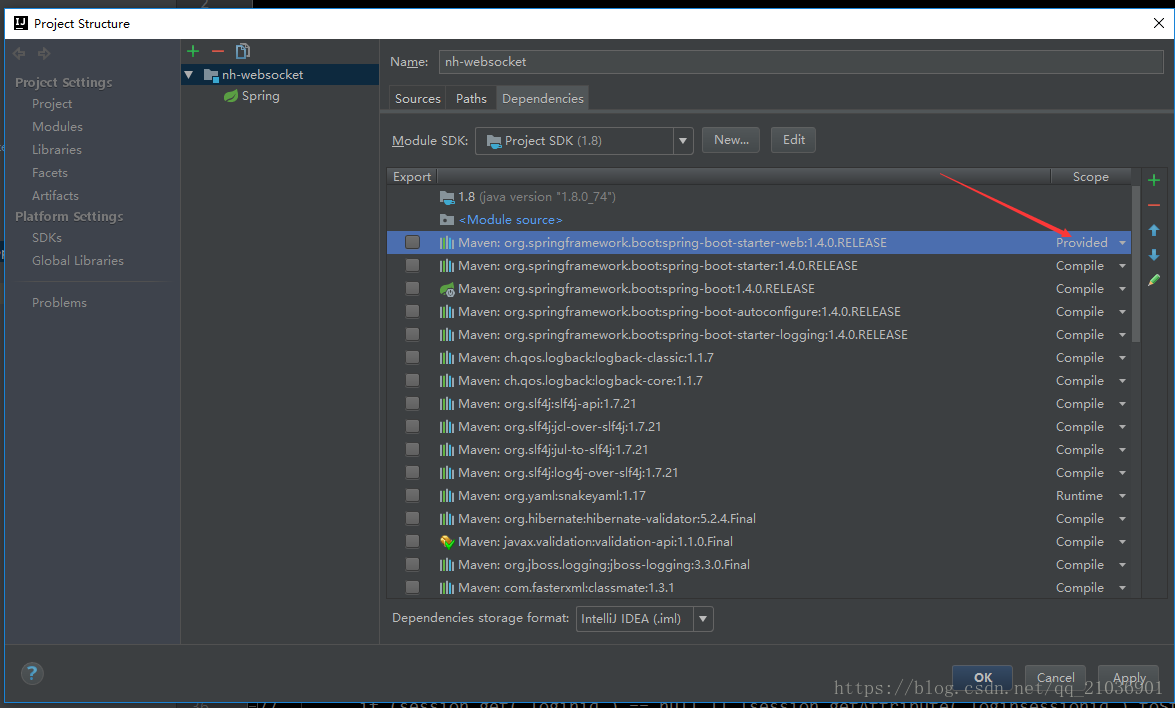Image resolution: width=1175 pixels, height=708 pixels.
Task: Toggle export for spring-boot-autoconfigure
Action: click(x=412, y=311)
